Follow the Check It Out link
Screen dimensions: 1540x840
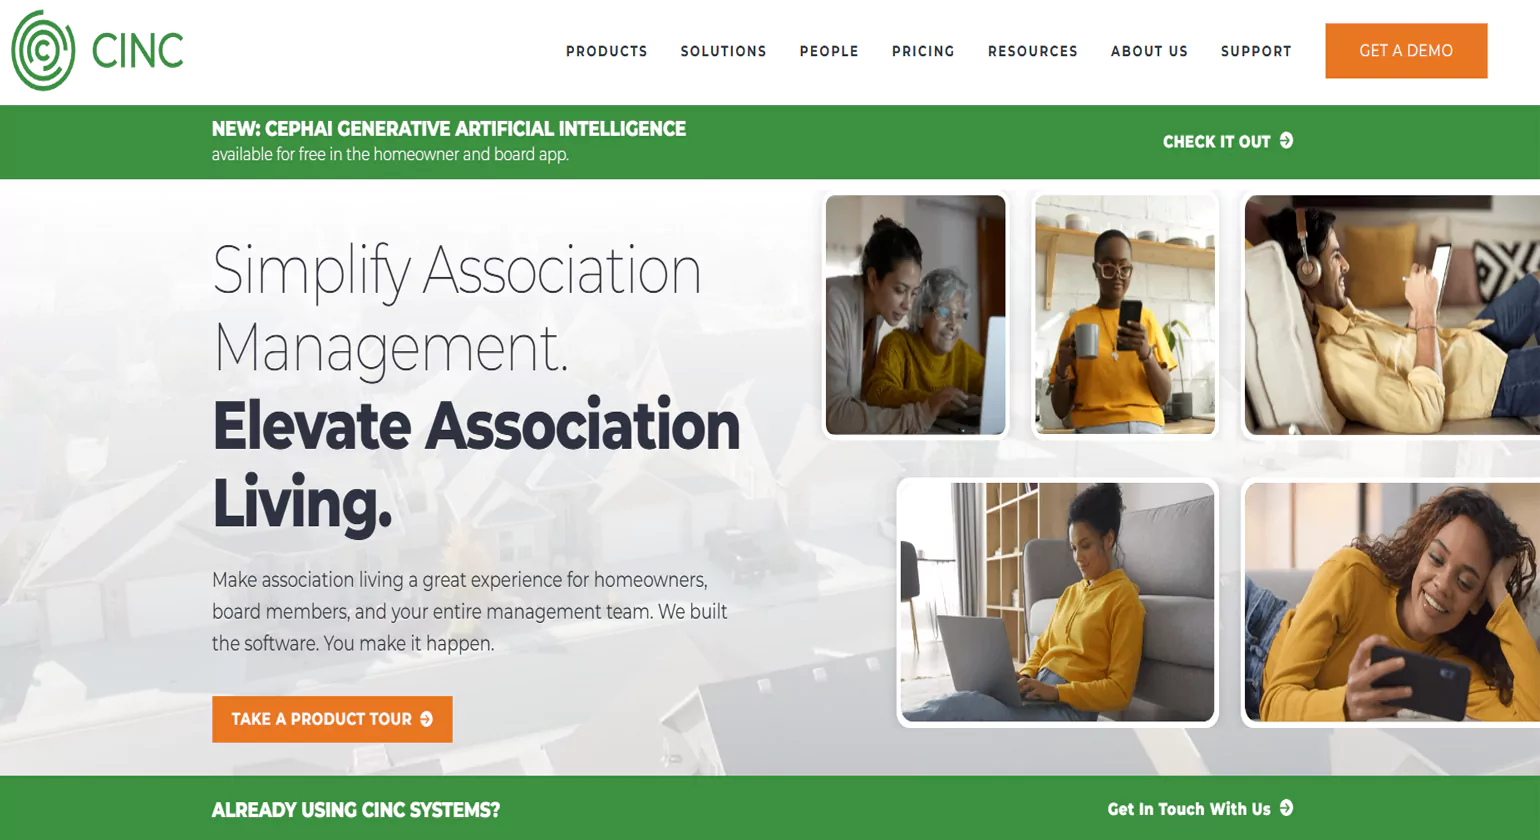coord(1228,141)
